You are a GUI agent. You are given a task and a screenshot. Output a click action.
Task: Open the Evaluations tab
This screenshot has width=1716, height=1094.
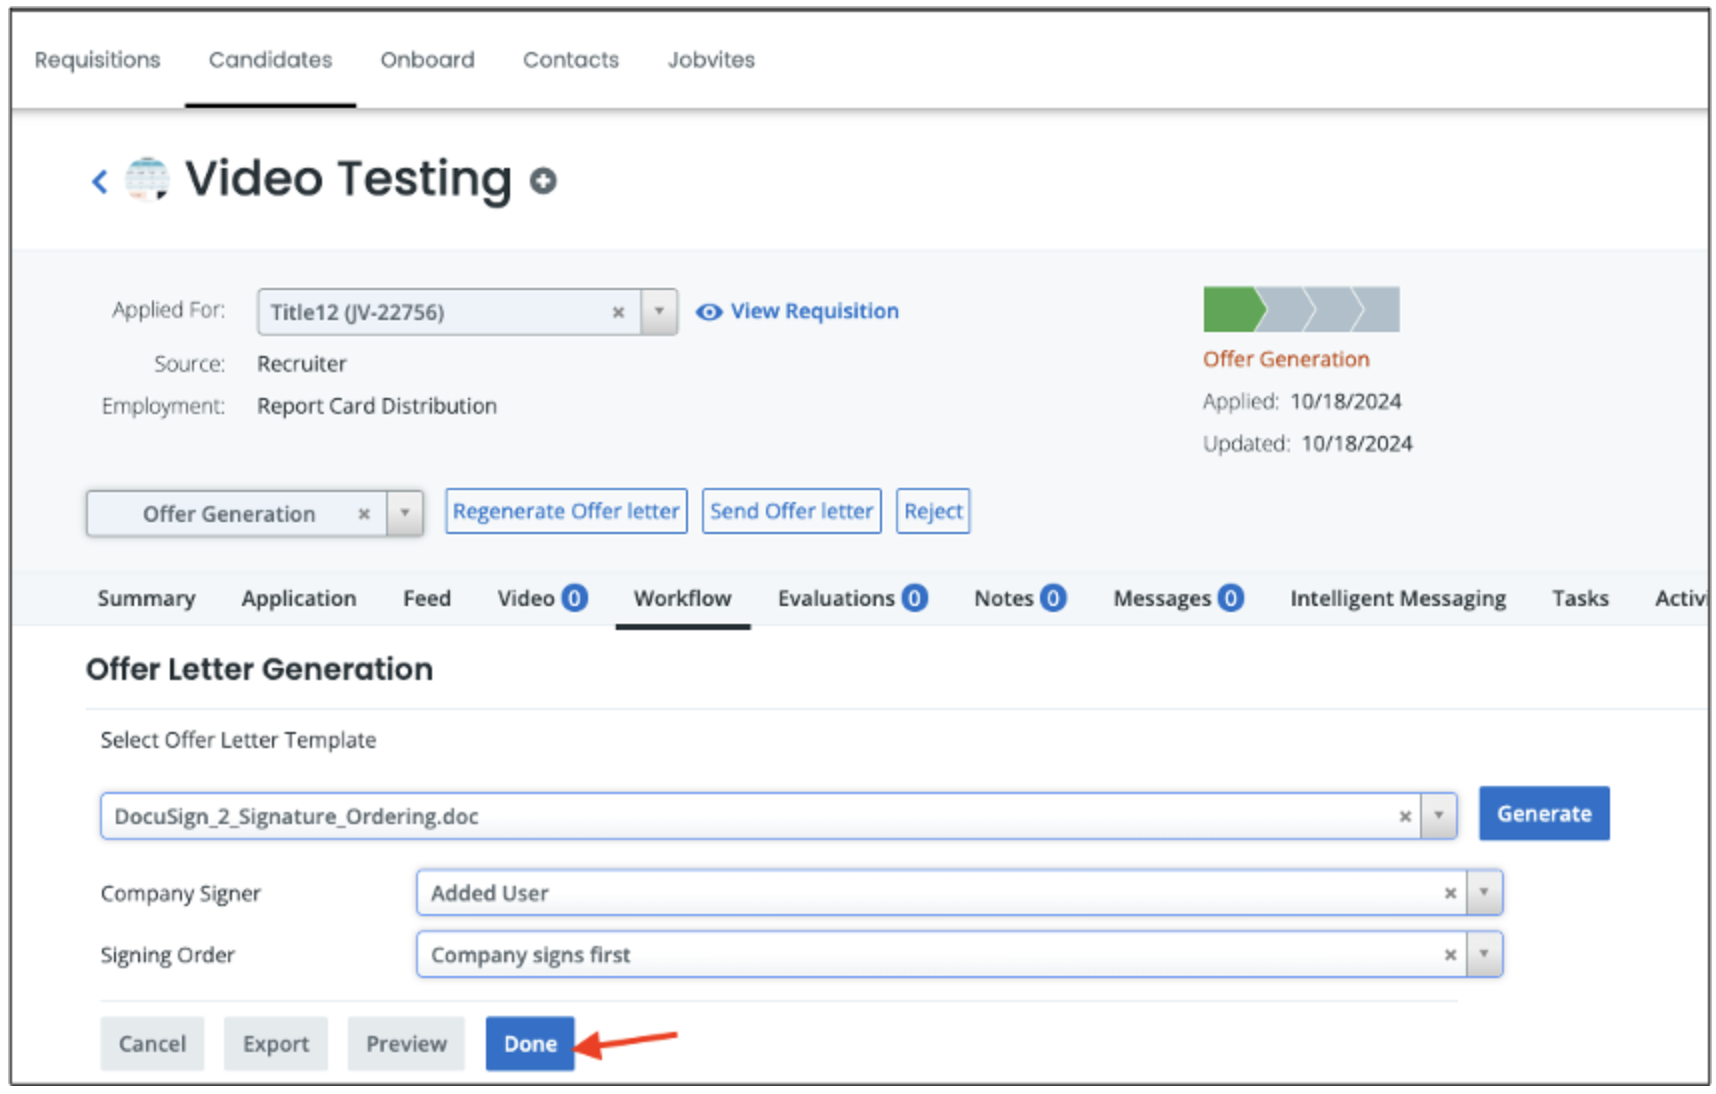[851, 598]
